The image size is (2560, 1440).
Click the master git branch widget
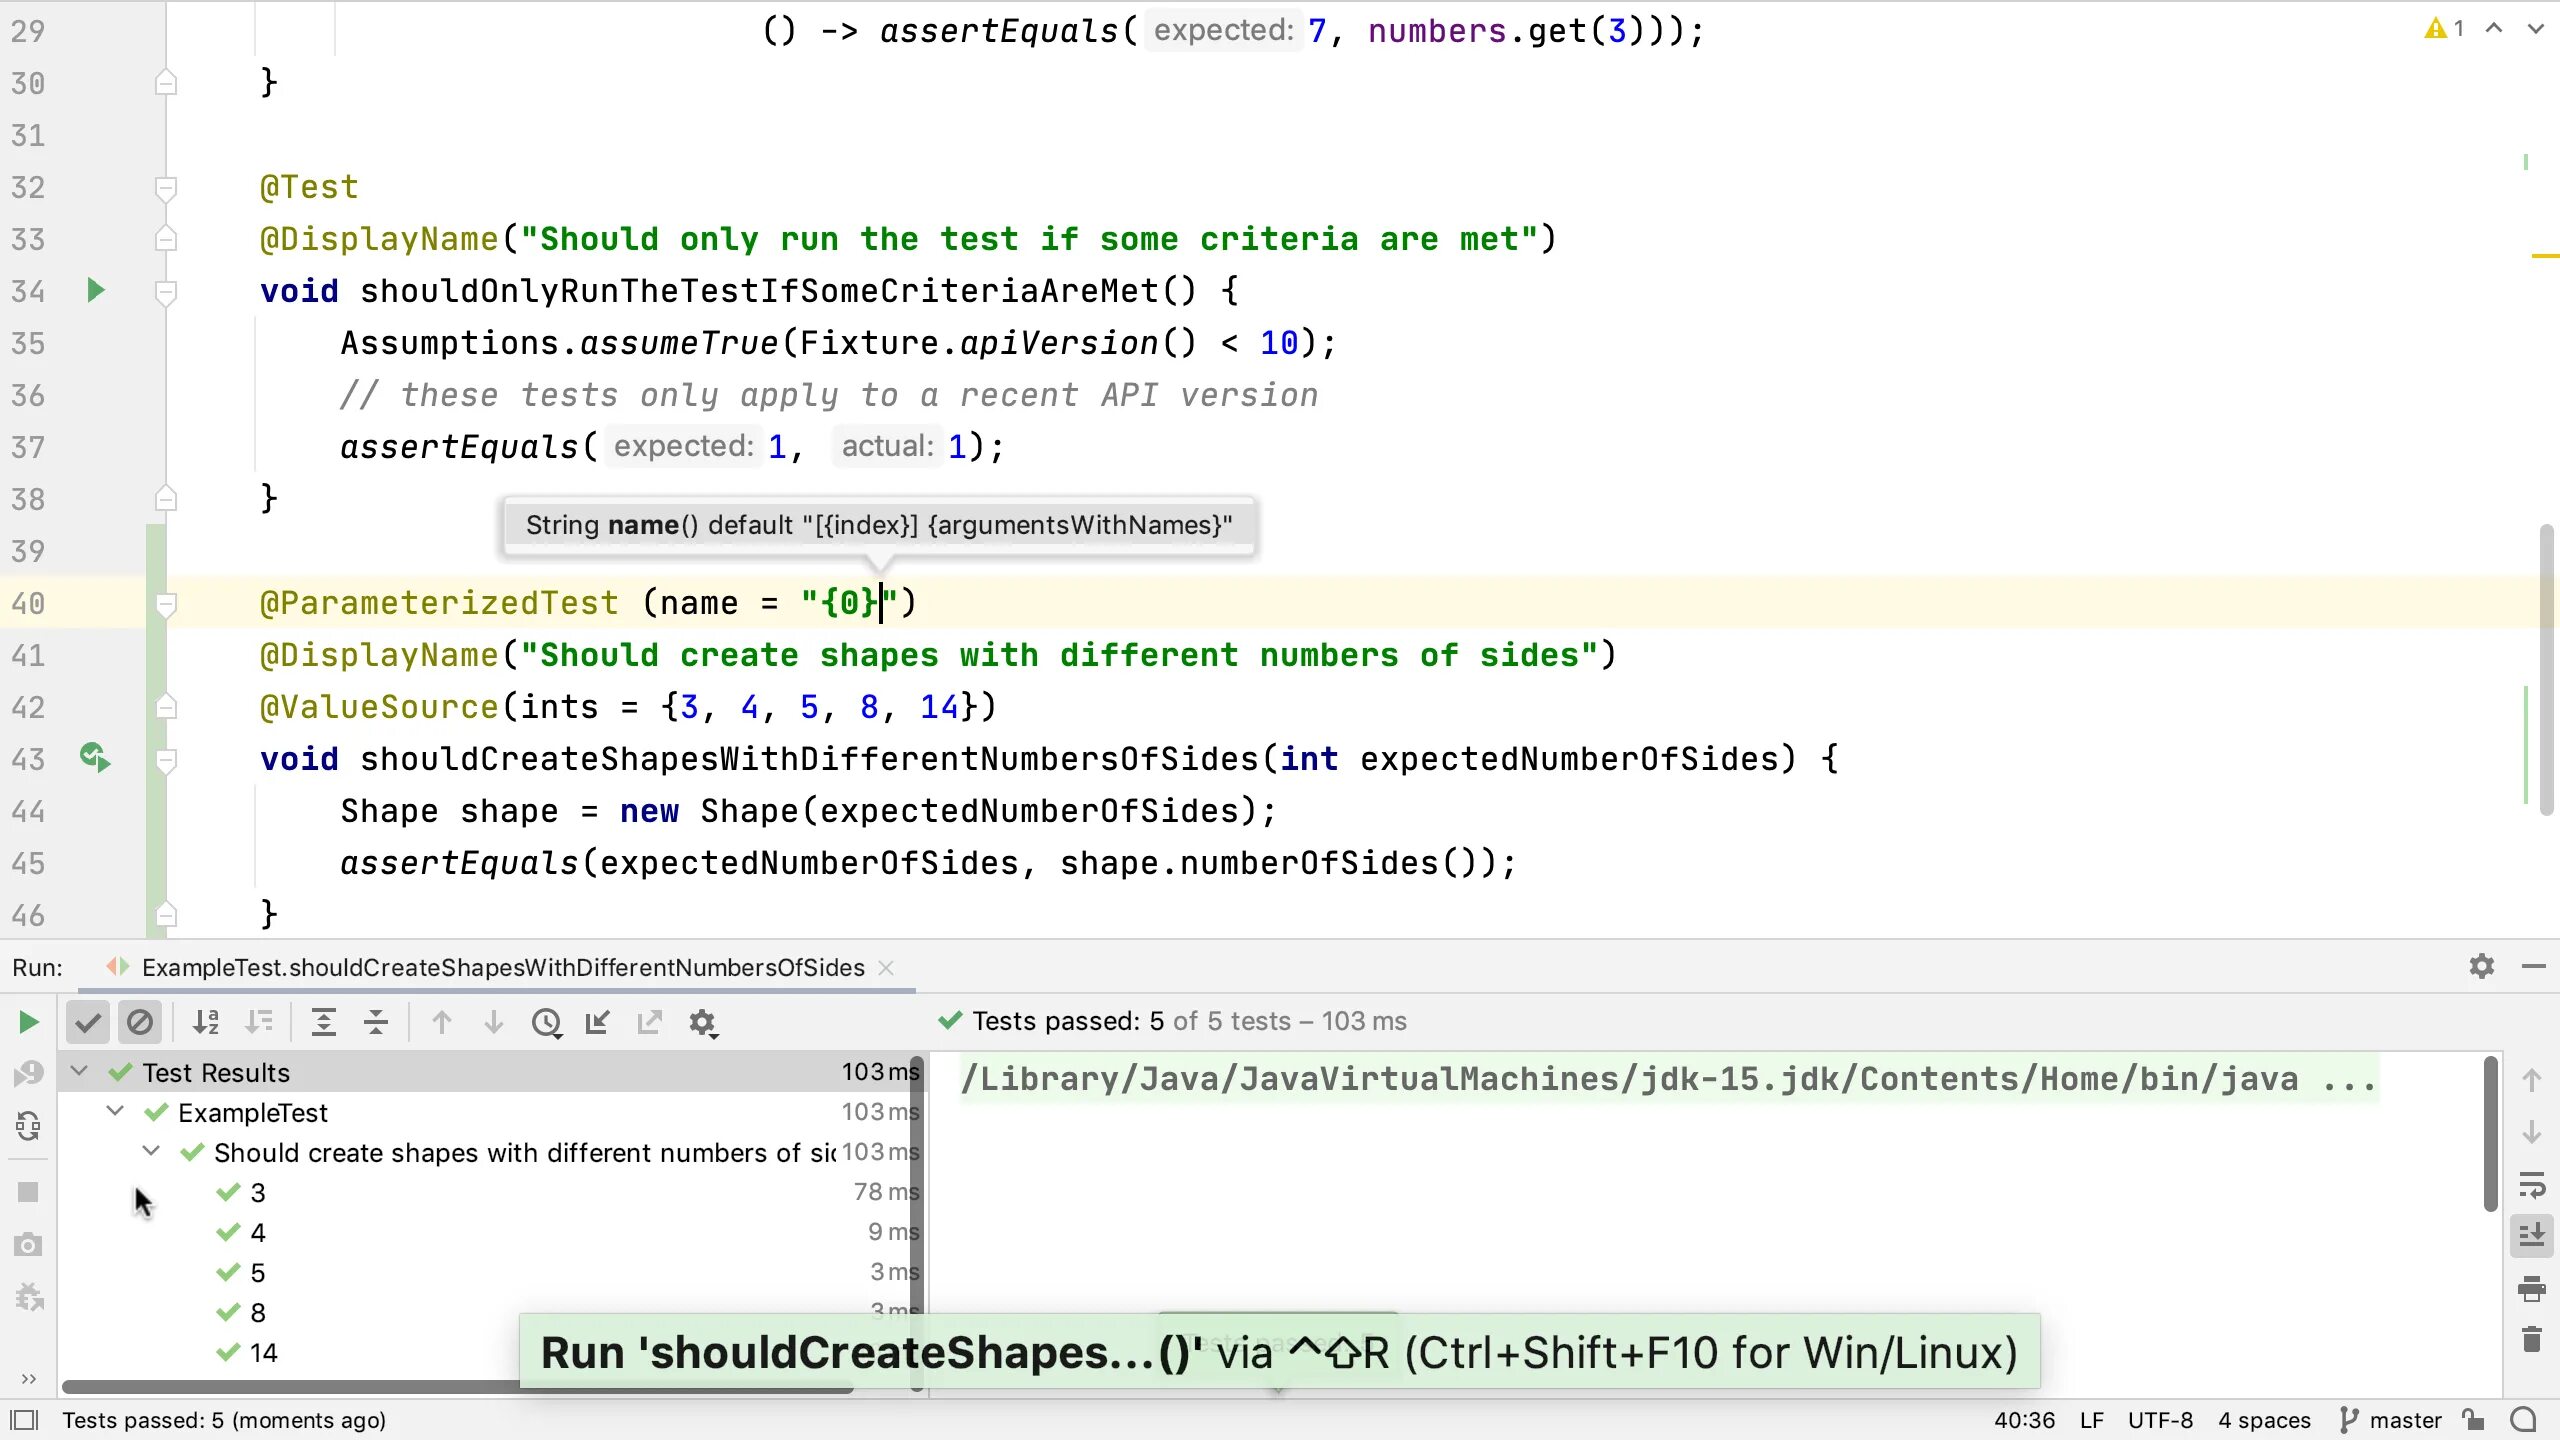pos(2392,1420)
